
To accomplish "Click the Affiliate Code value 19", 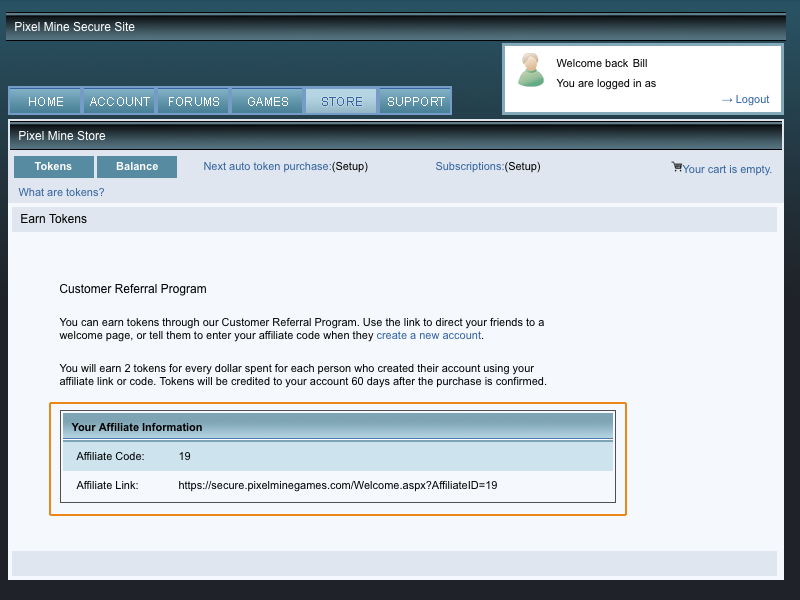I will [x=185, y=456].
